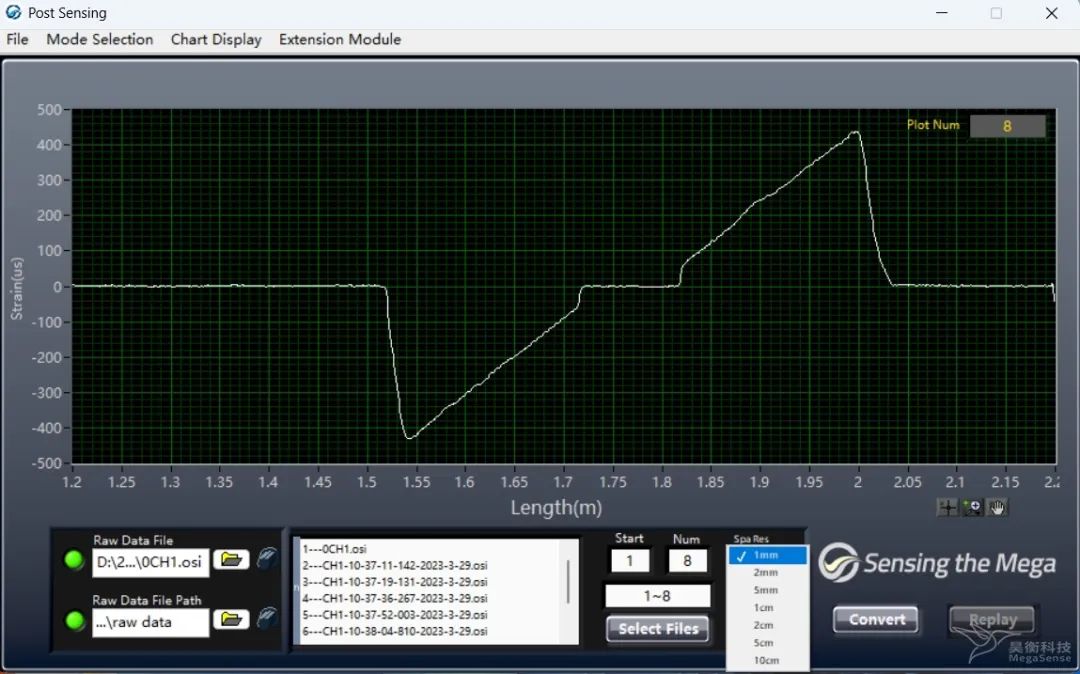
Task: Click the crosshair cursor tool below the chart
Action: tap(947, 507)
